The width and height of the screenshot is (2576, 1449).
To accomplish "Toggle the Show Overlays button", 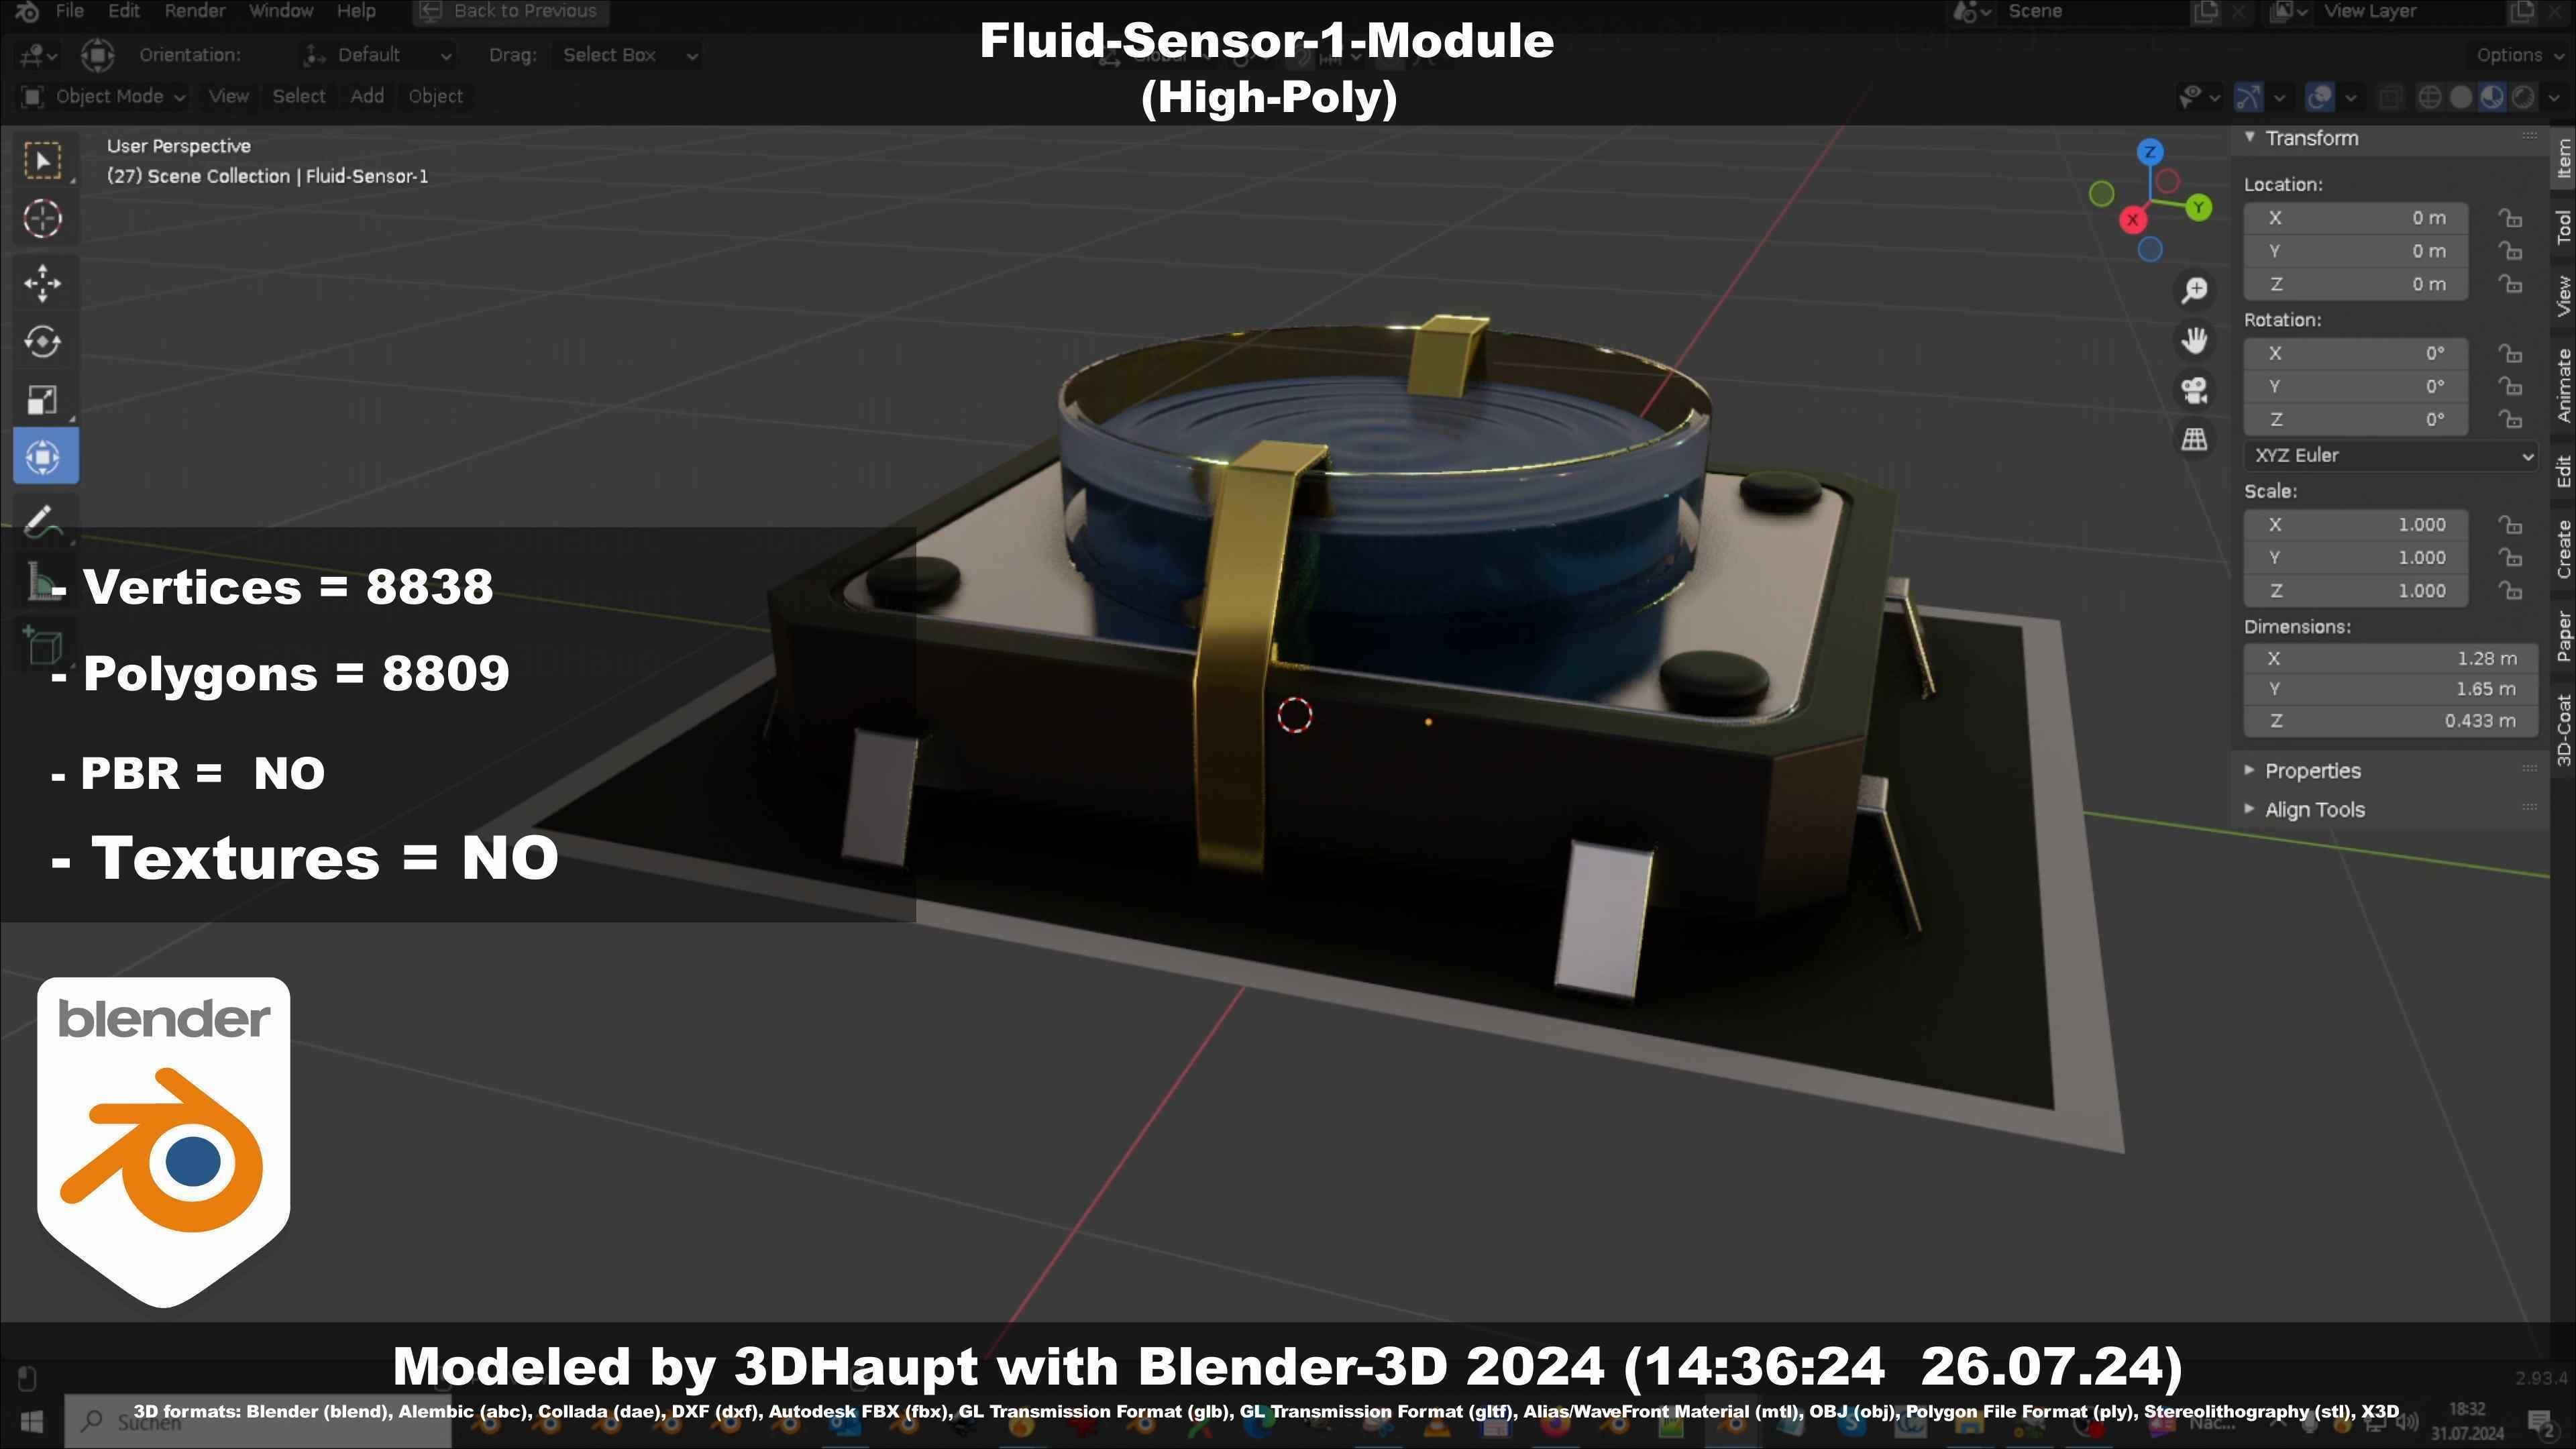I will pyautogui.click(x=2319, y=97).
